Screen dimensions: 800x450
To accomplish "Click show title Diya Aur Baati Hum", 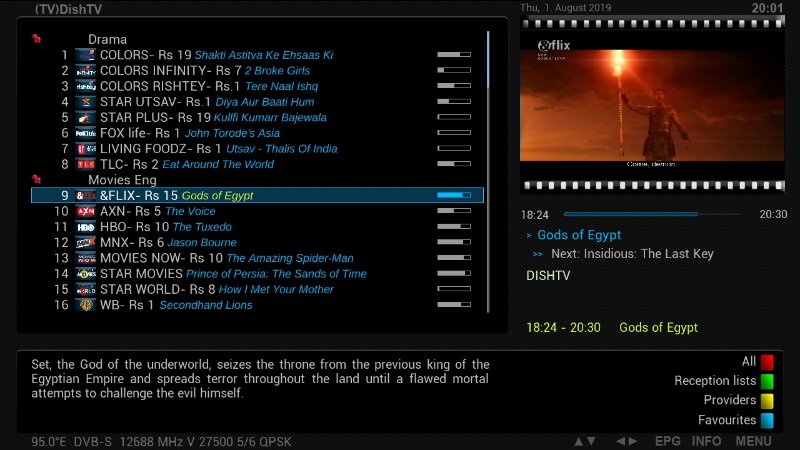I will click(265, 102).
